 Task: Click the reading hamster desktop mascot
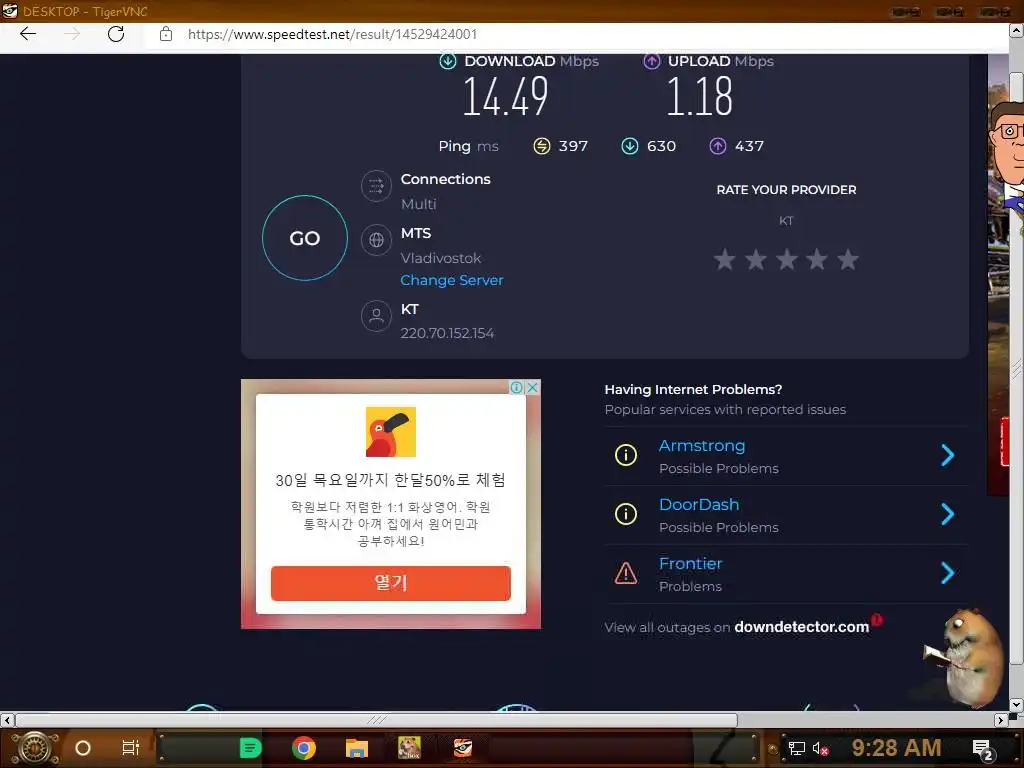tap(965, 656)
